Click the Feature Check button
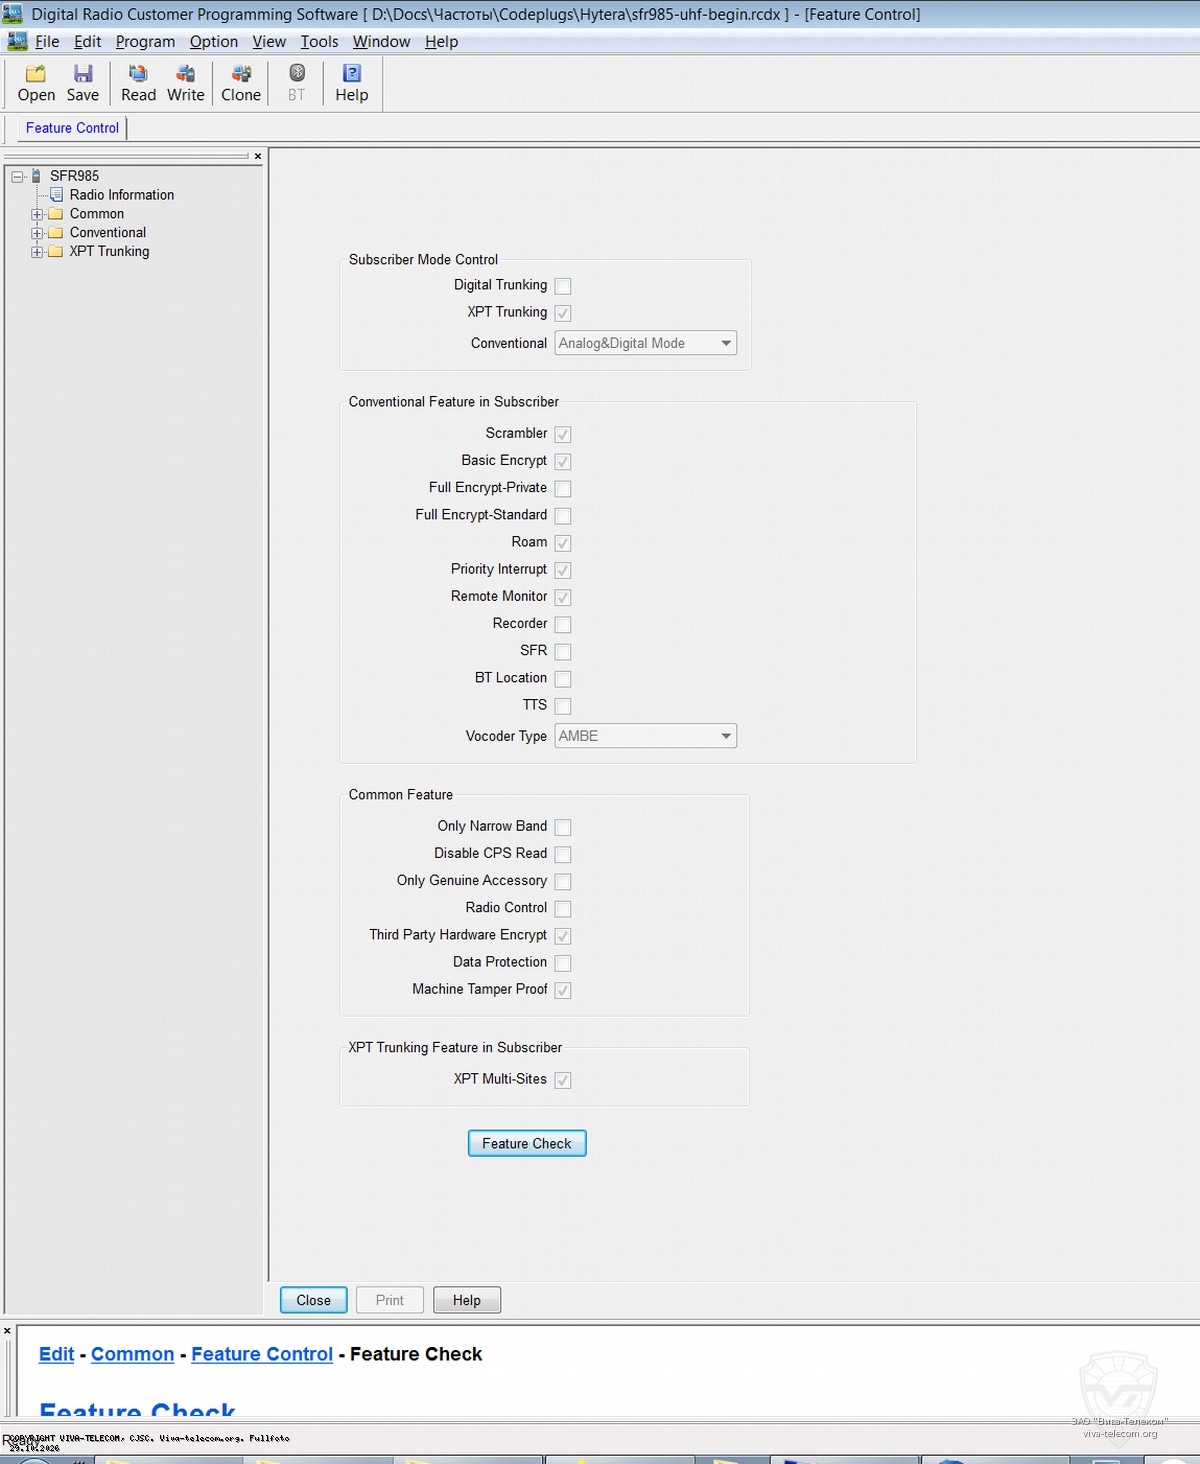The height and width of the screenshot is (1464, 1200). click(527, 1143)
